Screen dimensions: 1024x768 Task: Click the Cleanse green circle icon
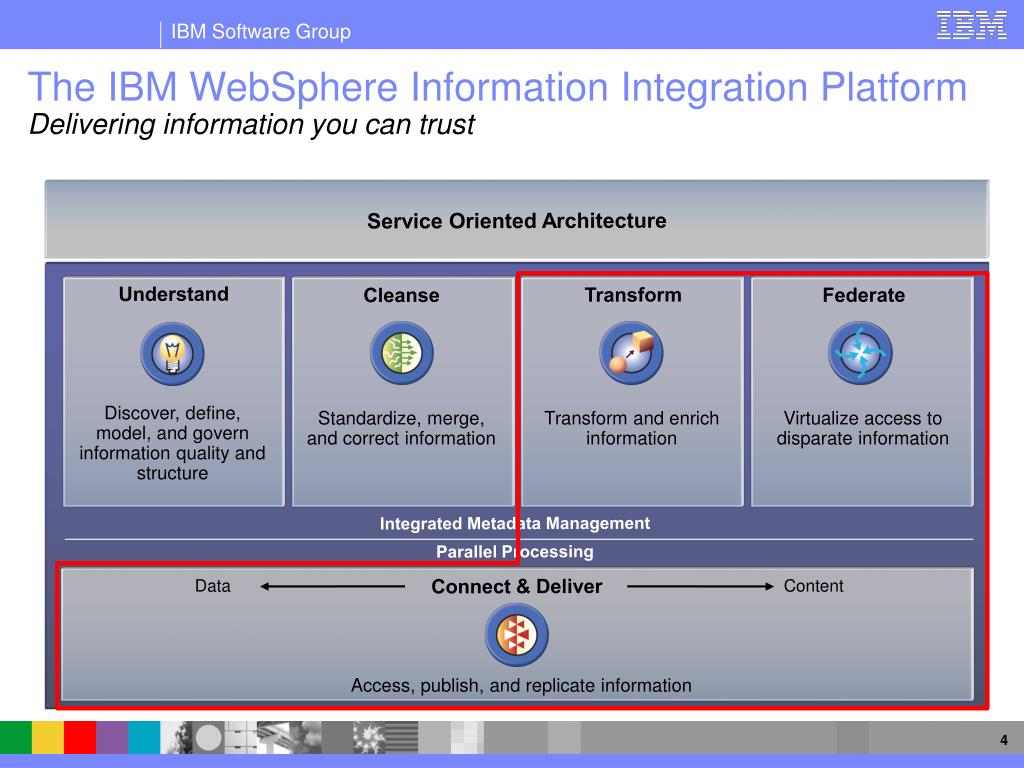[402, 353]
